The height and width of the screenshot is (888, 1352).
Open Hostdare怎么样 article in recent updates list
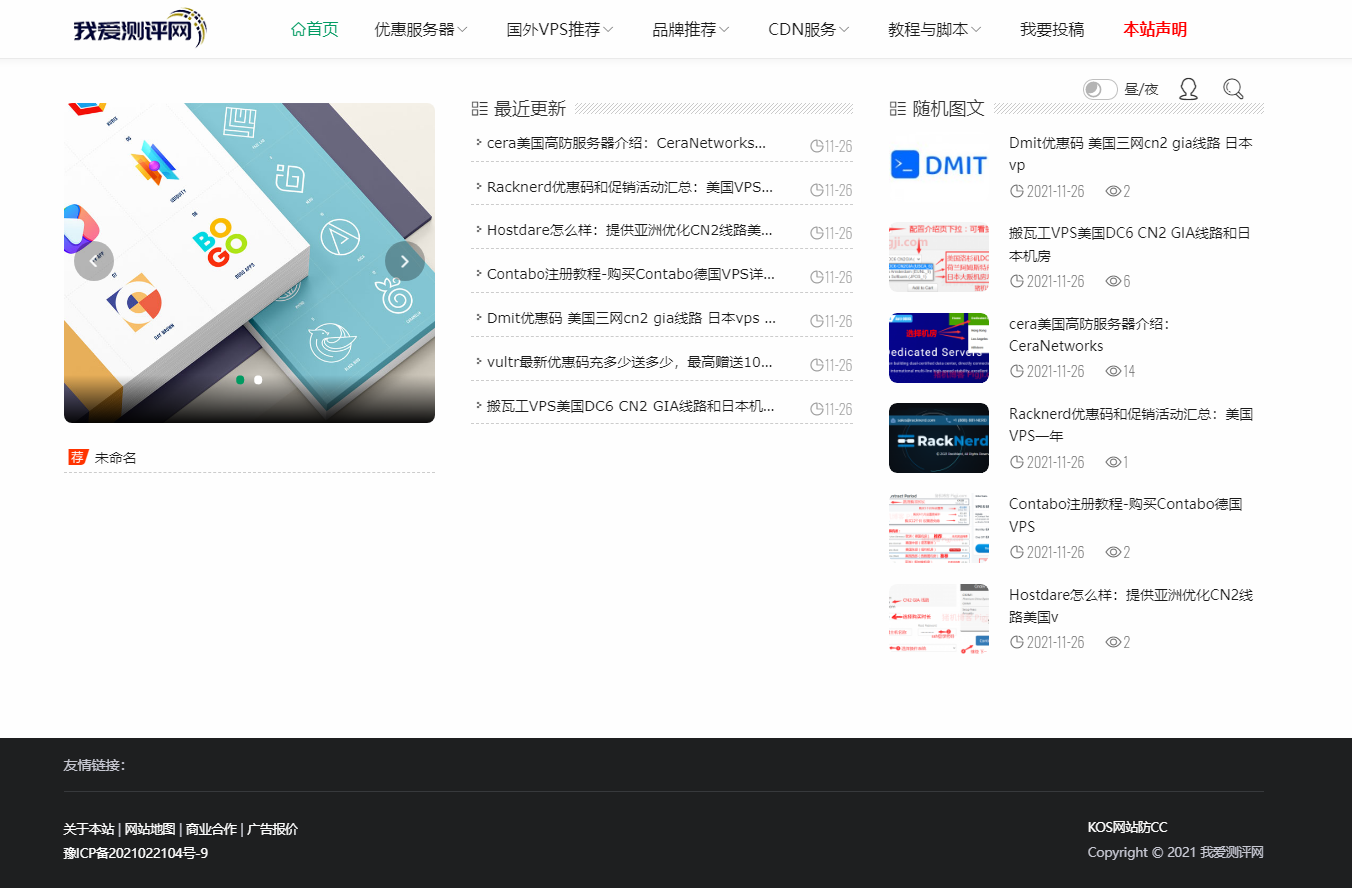coord(630,230)
